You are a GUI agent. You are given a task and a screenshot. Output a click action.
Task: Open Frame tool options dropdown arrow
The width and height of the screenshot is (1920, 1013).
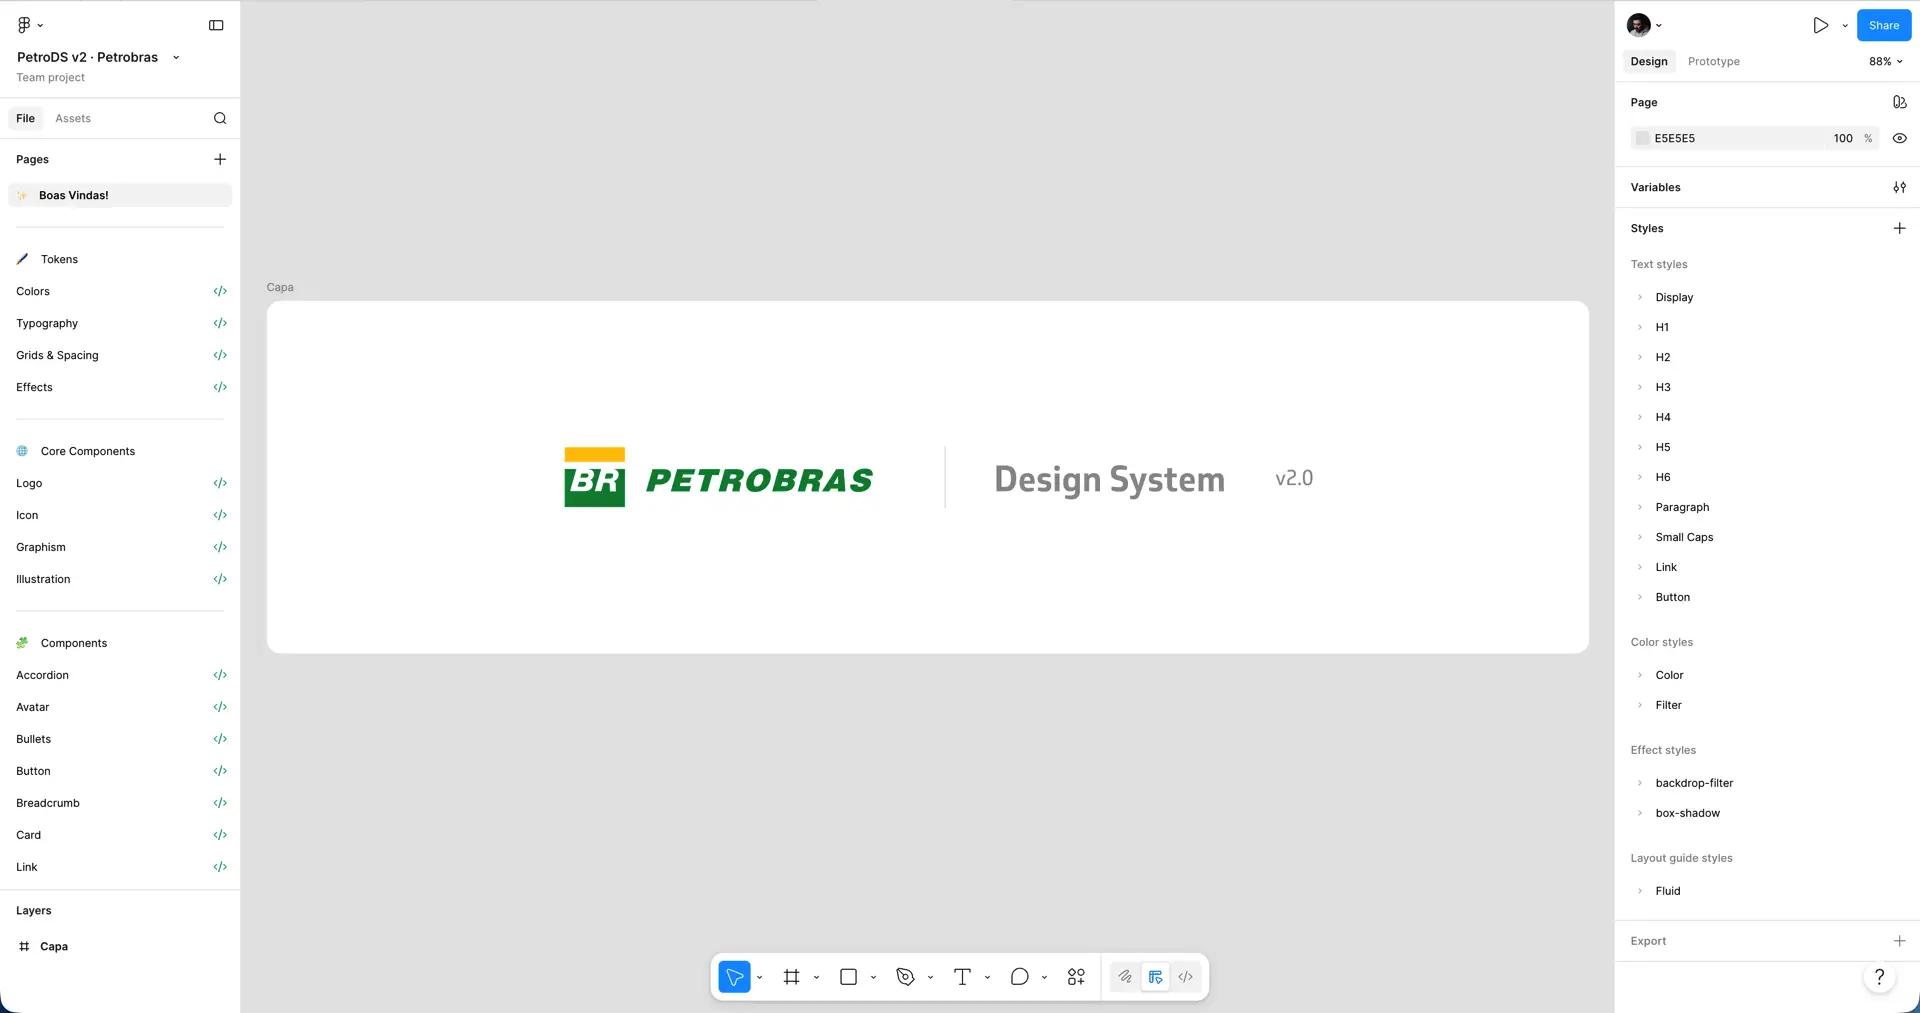[817, 978]
